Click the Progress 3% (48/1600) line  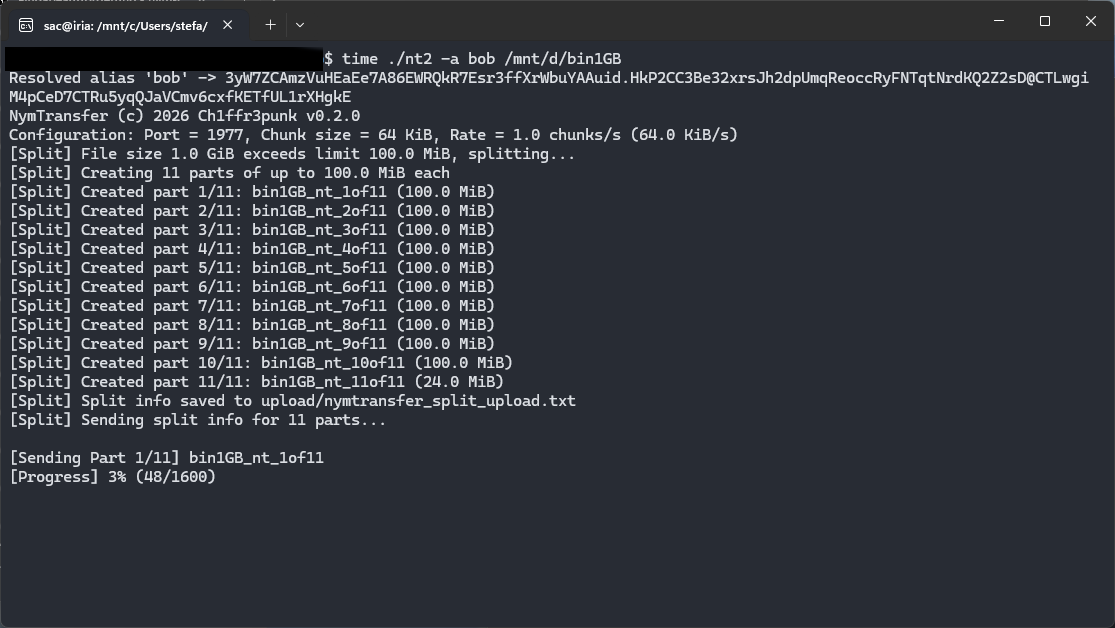[x=112, y=477]
